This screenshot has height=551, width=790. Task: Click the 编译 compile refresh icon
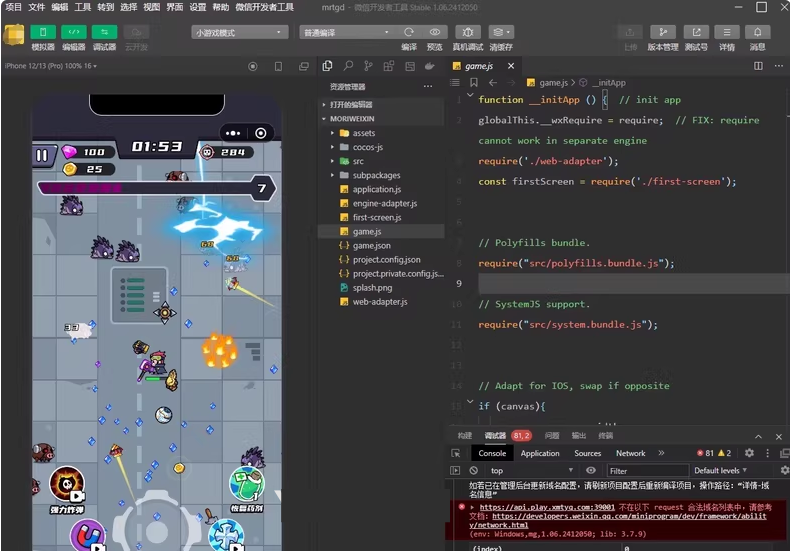(409, 32)
